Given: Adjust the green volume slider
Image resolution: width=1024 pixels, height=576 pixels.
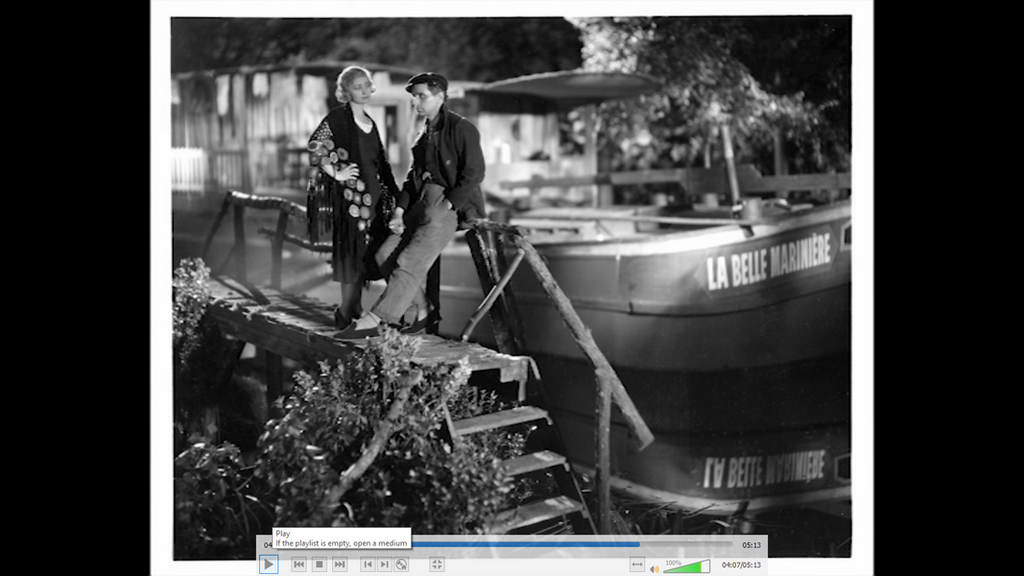Looking at the screenshot, I should [x=686, y=567].
